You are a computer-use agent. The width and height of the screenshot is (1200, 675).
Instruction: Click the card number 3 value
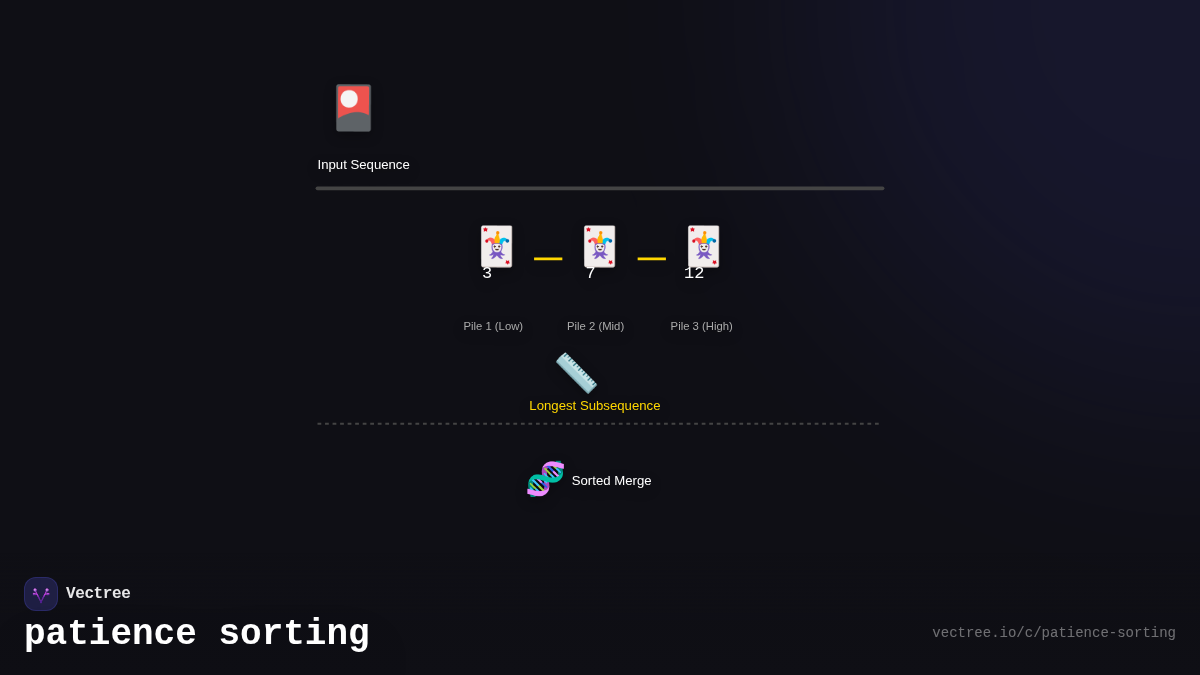tap(486, 272)
